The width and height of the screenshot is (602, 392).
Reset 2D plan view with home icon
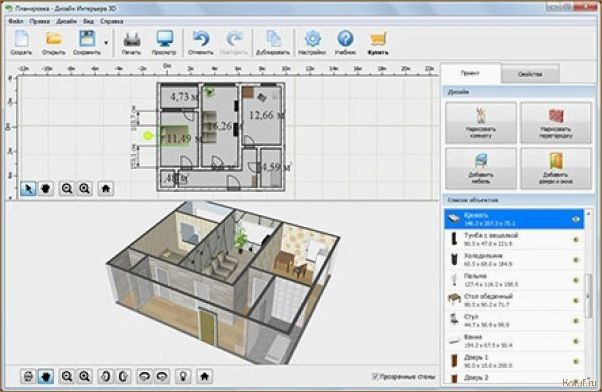click(106, 188)
